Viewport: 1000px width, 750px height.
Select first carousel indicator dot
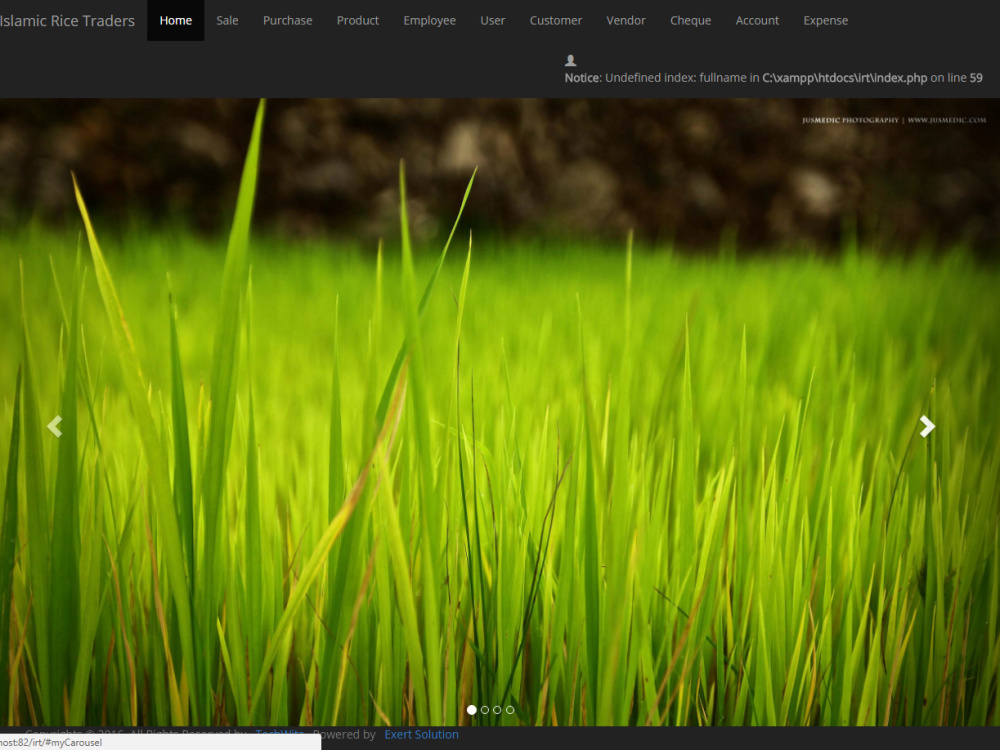pos(472,710)
